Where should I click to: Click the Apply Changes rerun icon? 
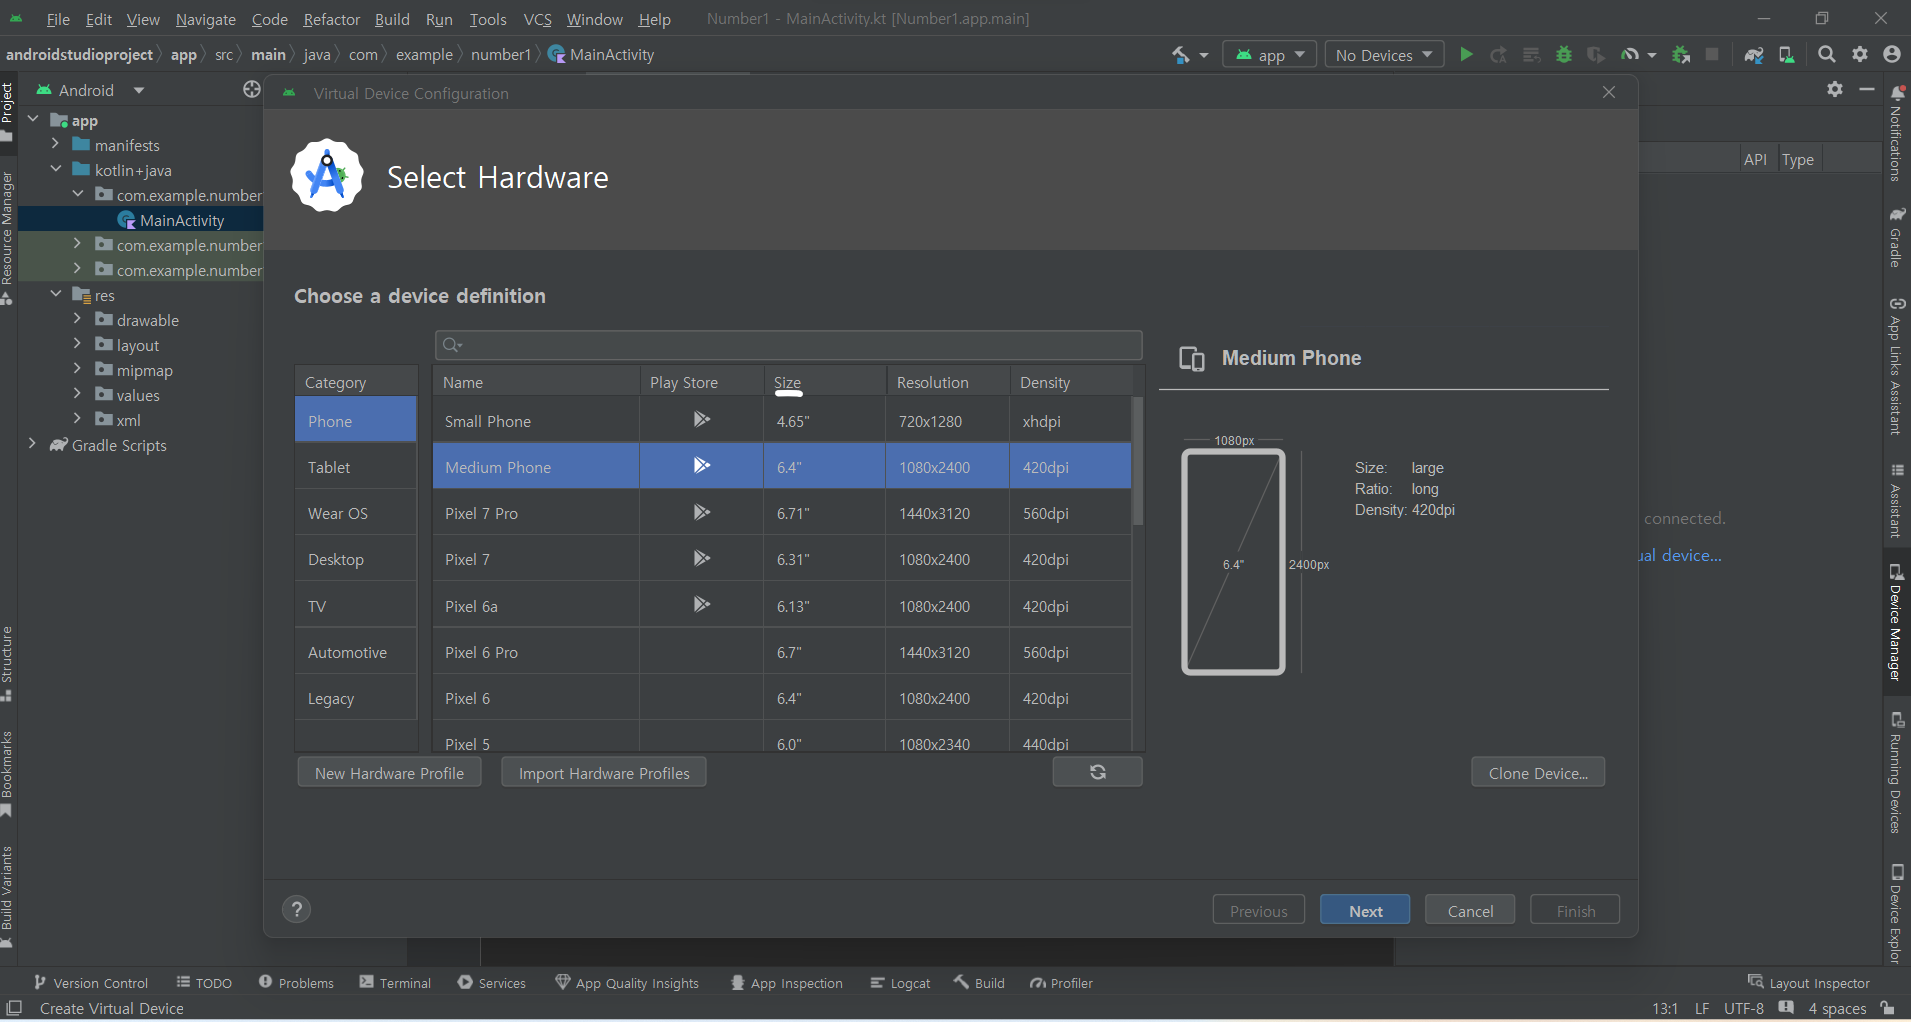click(x=1499, y=55)
